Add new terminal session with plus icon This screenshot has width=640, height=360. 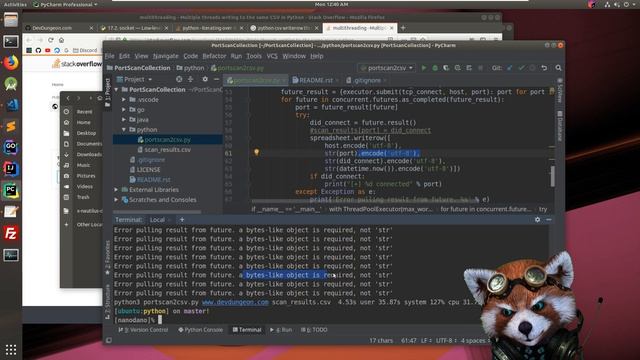pos(182,220)
